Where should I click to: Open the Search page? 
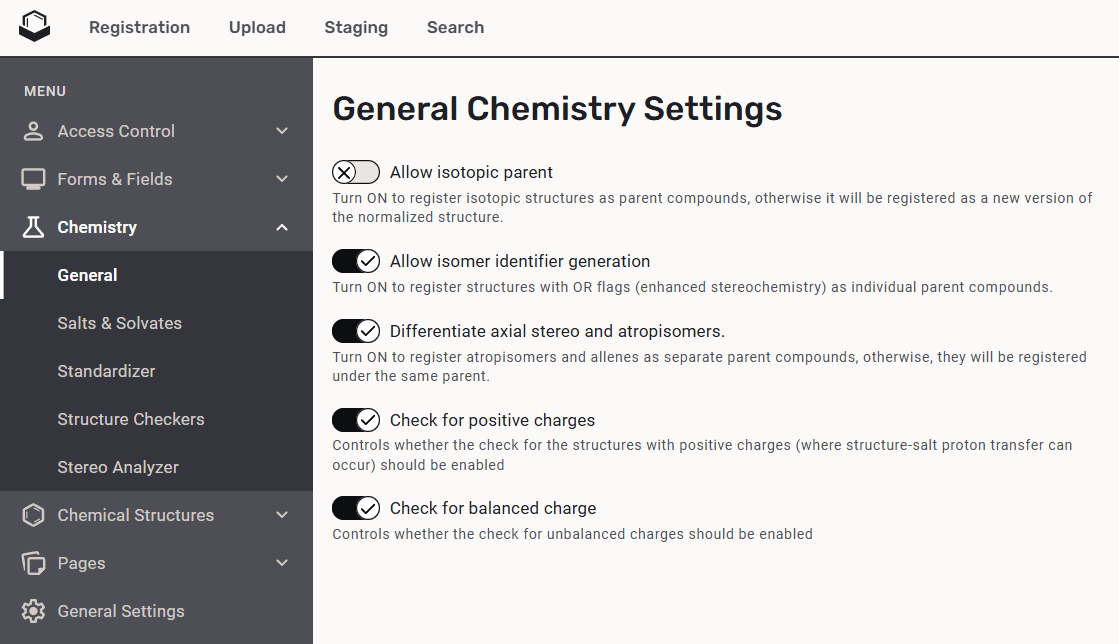click(x=455, y=27)
